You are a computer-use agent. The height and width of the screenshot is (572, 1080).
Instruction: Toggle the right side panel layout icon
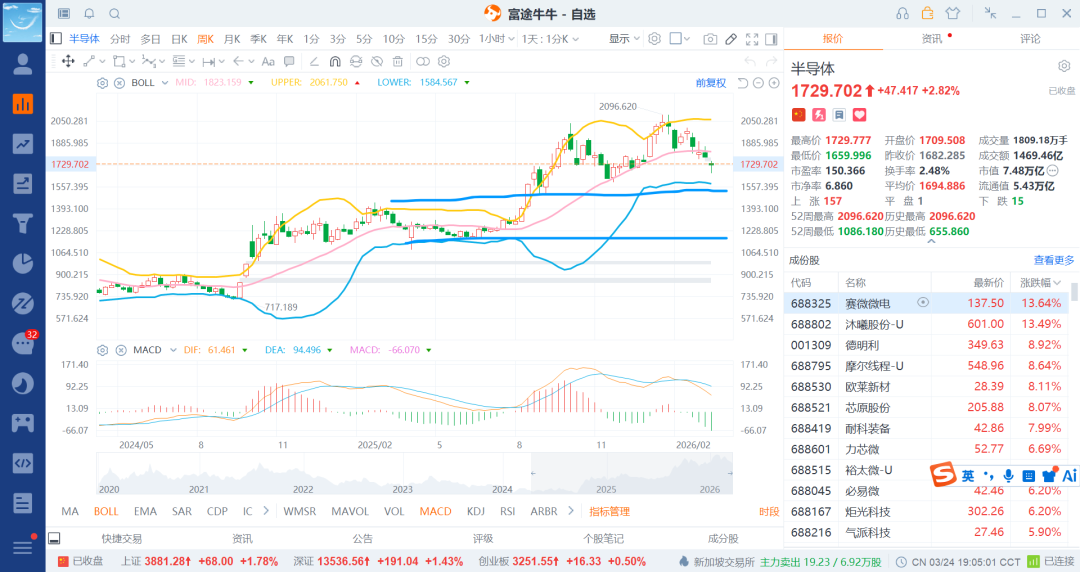click(771, 39)
